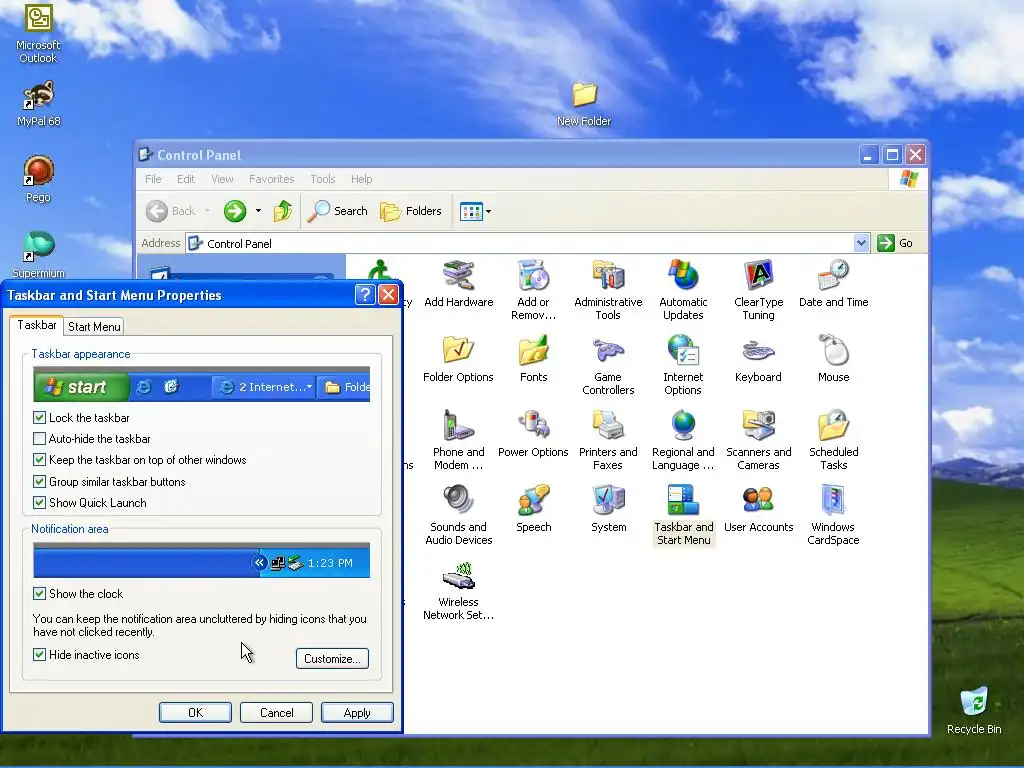The width and height of the screenshot is (1024, 768).
Task: Select the New Folder desktop icon
Action: tap(584, 104)
